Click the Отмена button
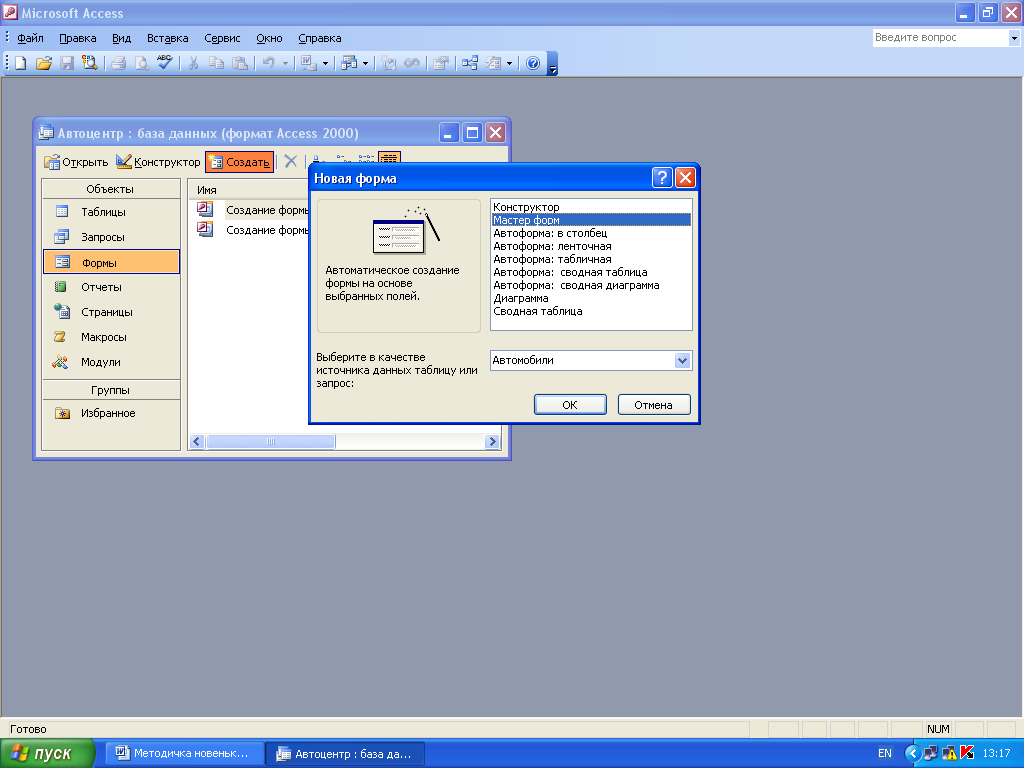Screen dimensions: 1024x768 coord(654,405)
